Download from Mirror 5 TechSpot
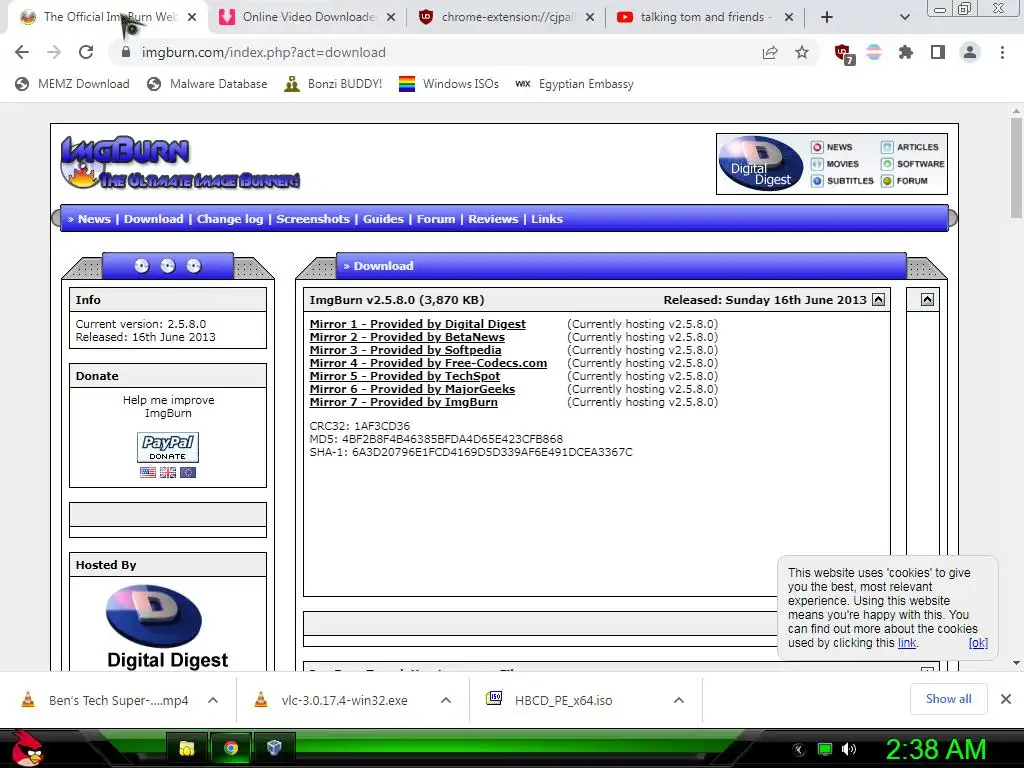The width and height of the screenshot is (1024, 768). [405, 376]
